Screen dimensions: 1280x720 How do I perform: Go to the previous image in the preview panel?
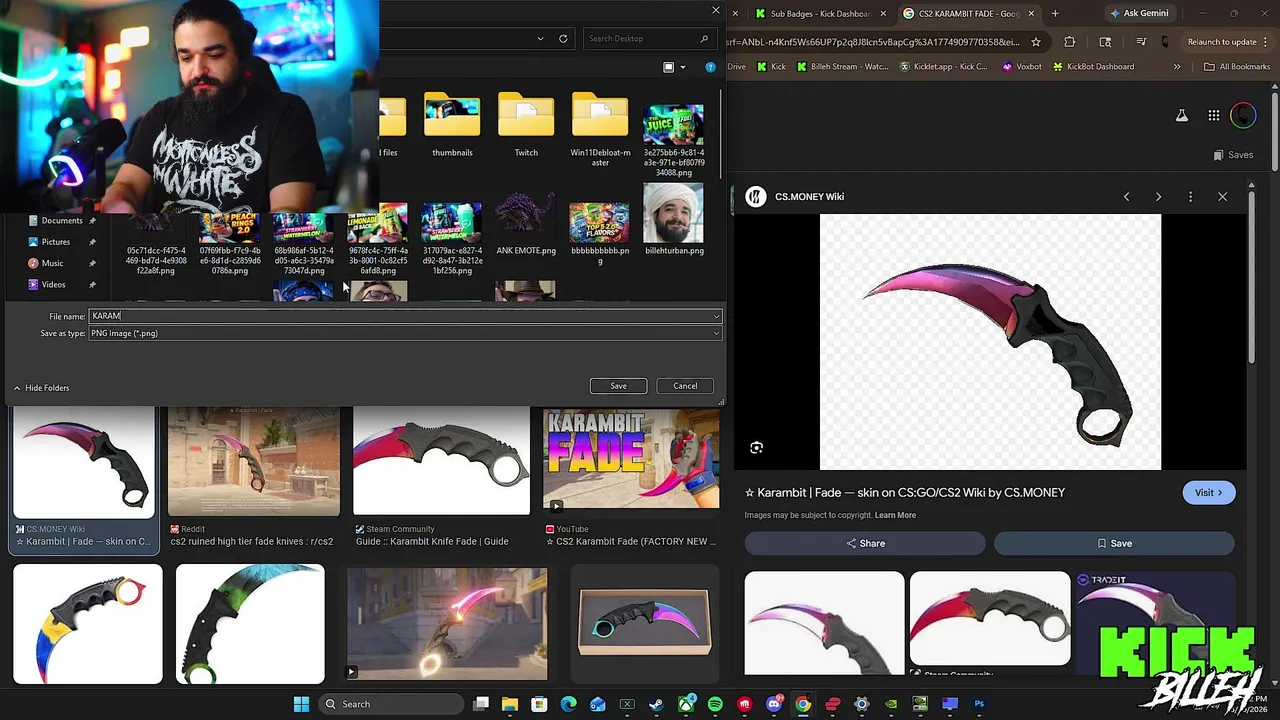pos(1126,197)
